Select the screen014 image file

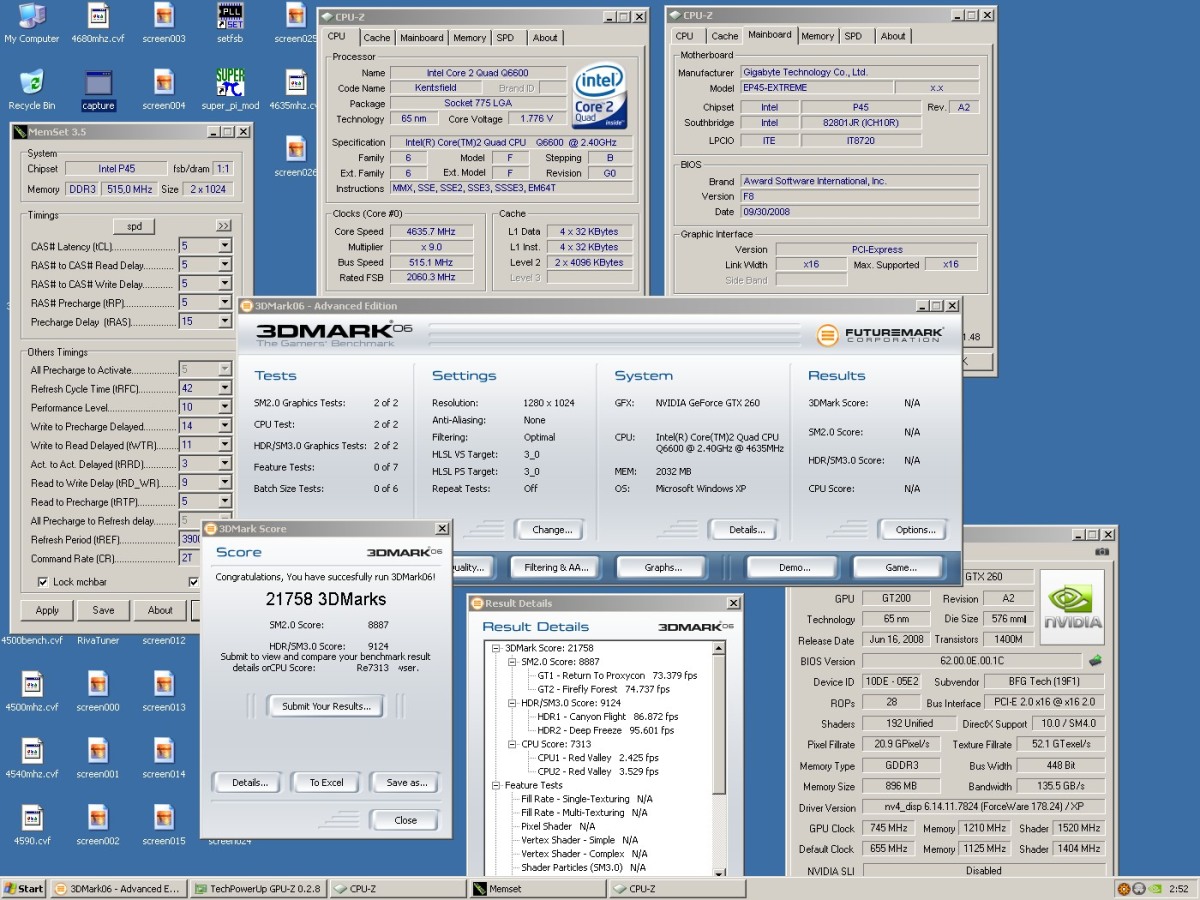pos(164,758)
